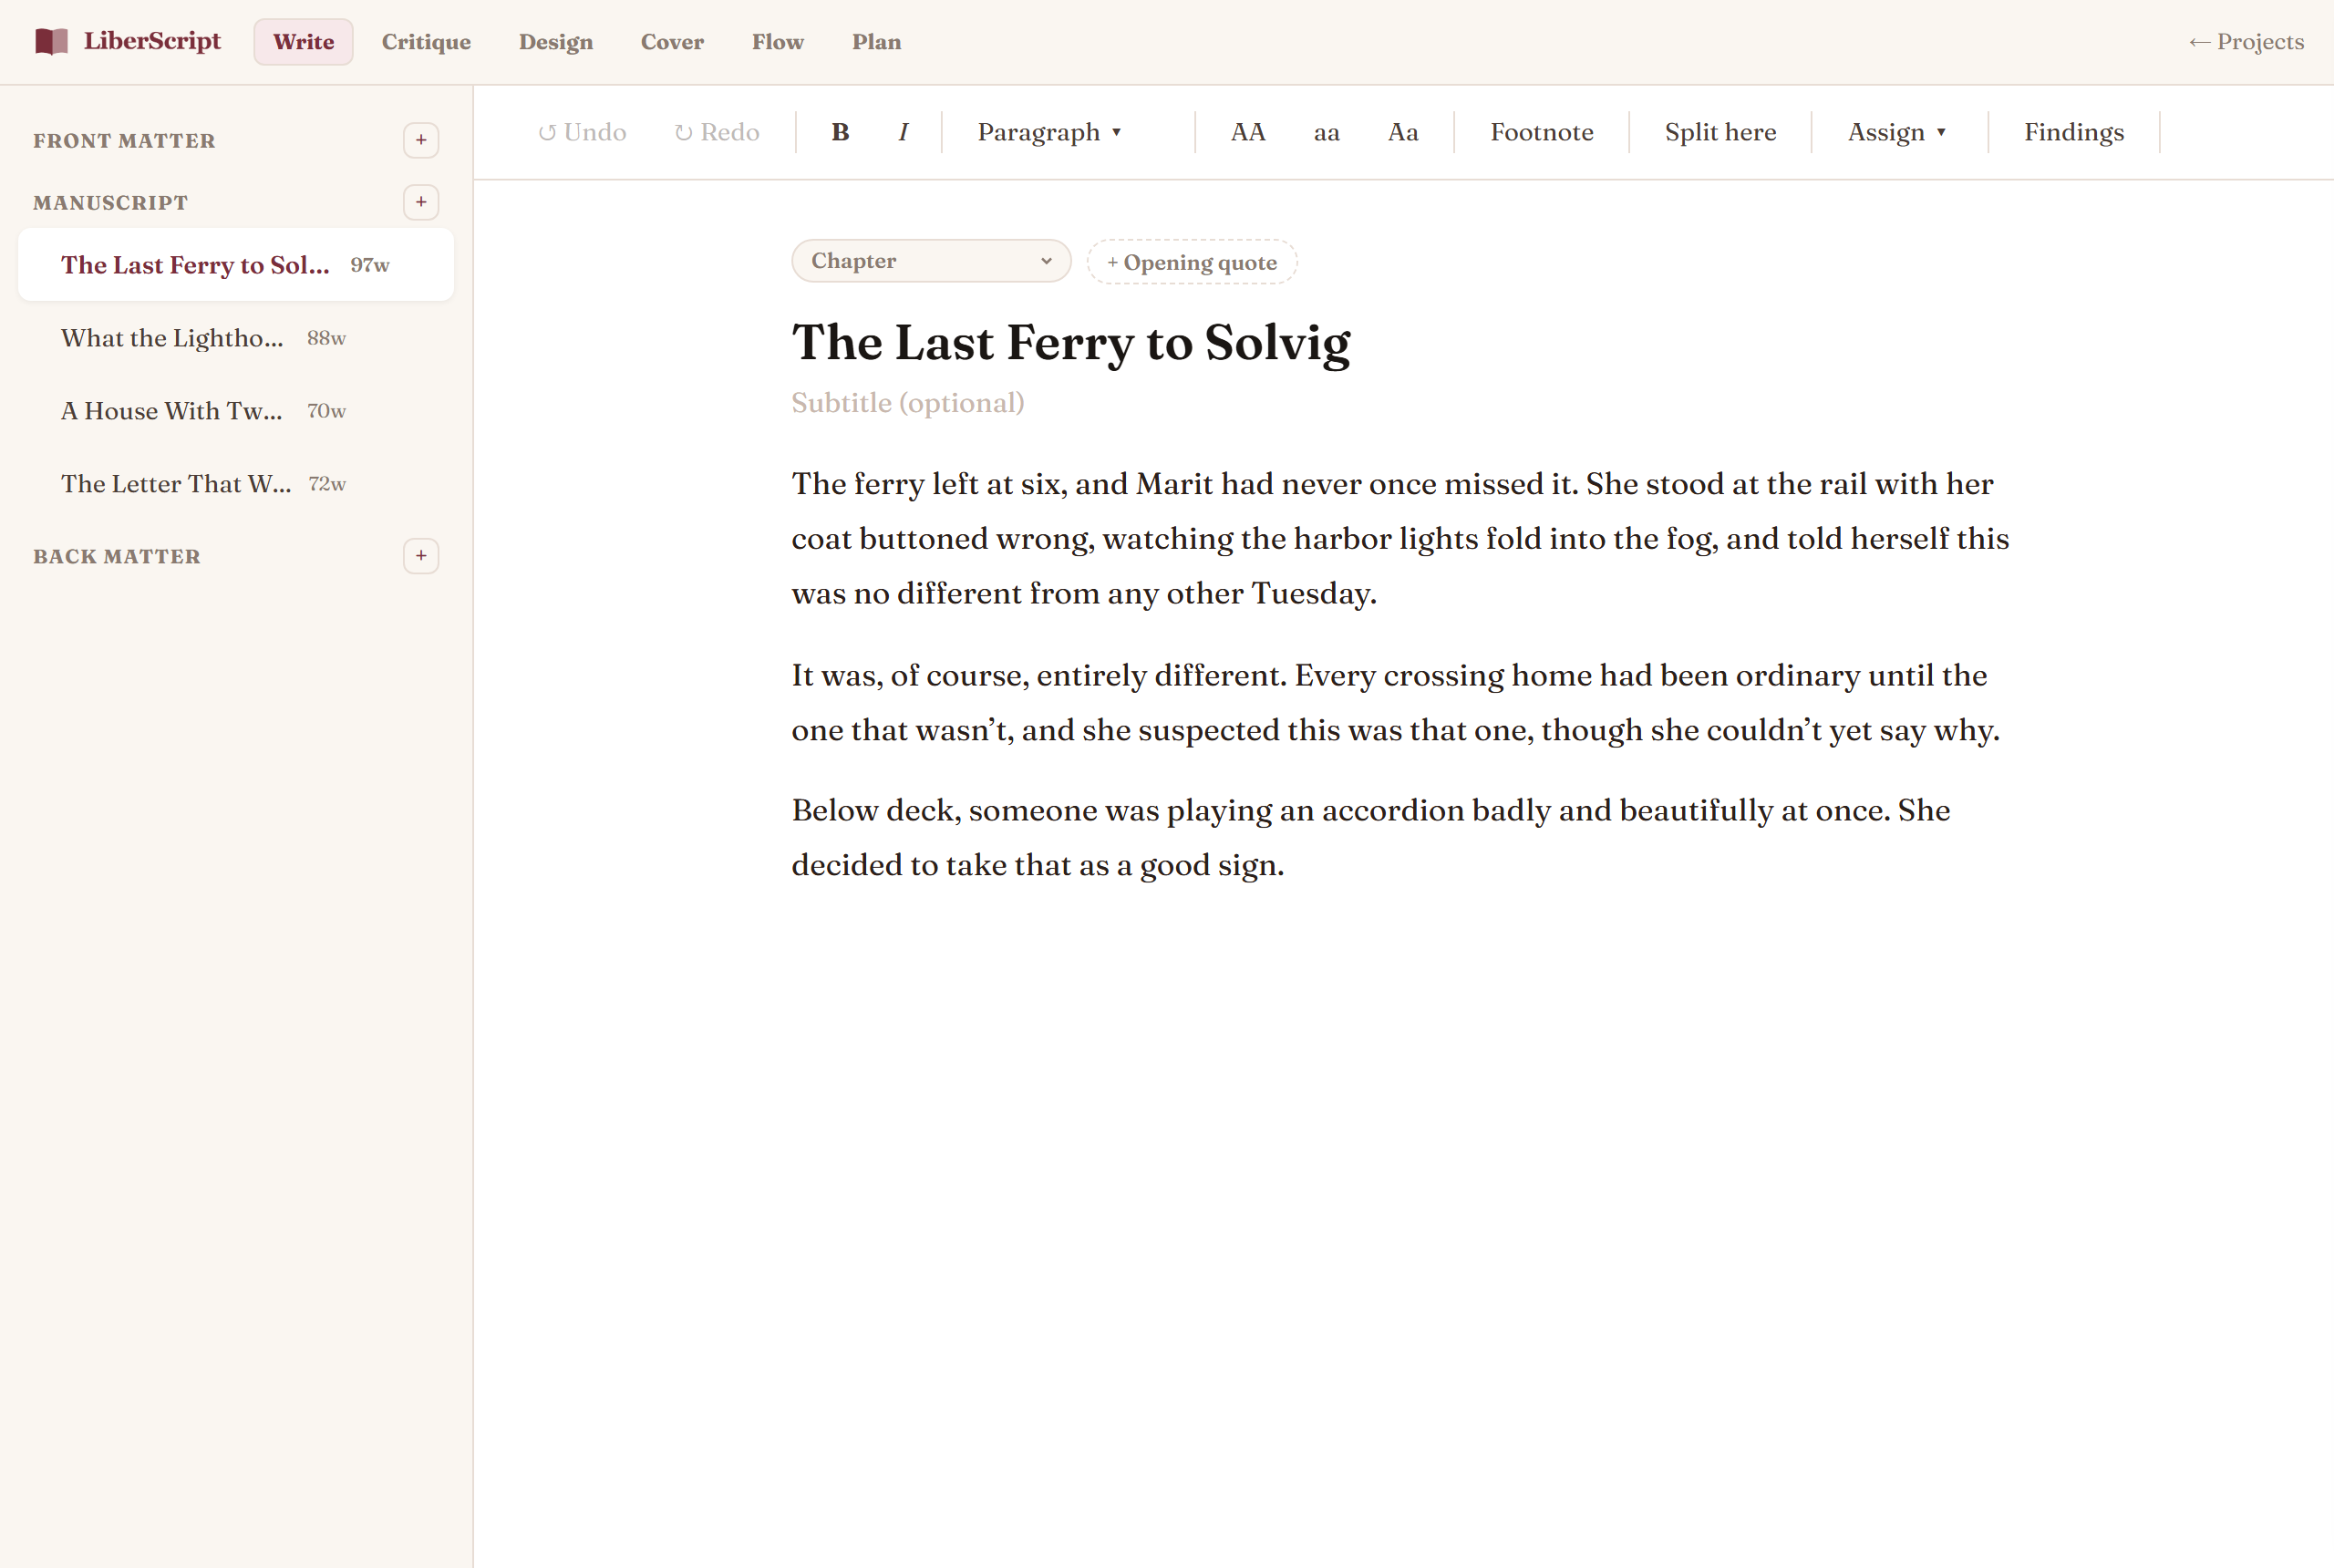Apply lowercase aa text case
Image resolution: width=2334 pixels, height=1568 pixels.
pos(1326,132)
